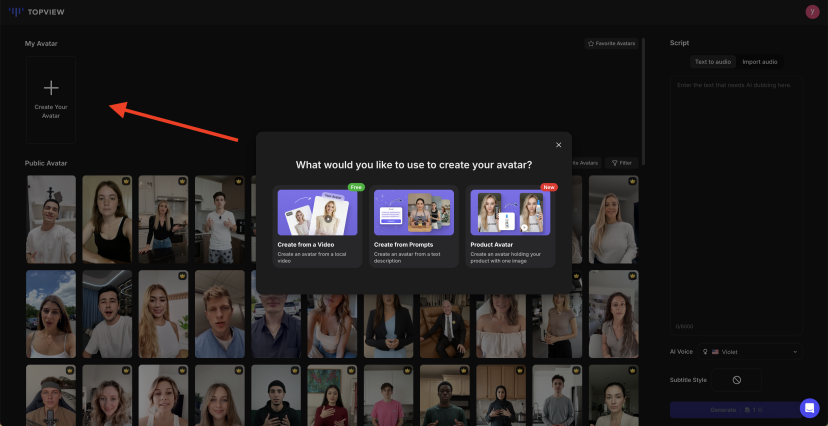
Task: Select the woman wearing black hijab avatar
Action: tap(501, 395)
